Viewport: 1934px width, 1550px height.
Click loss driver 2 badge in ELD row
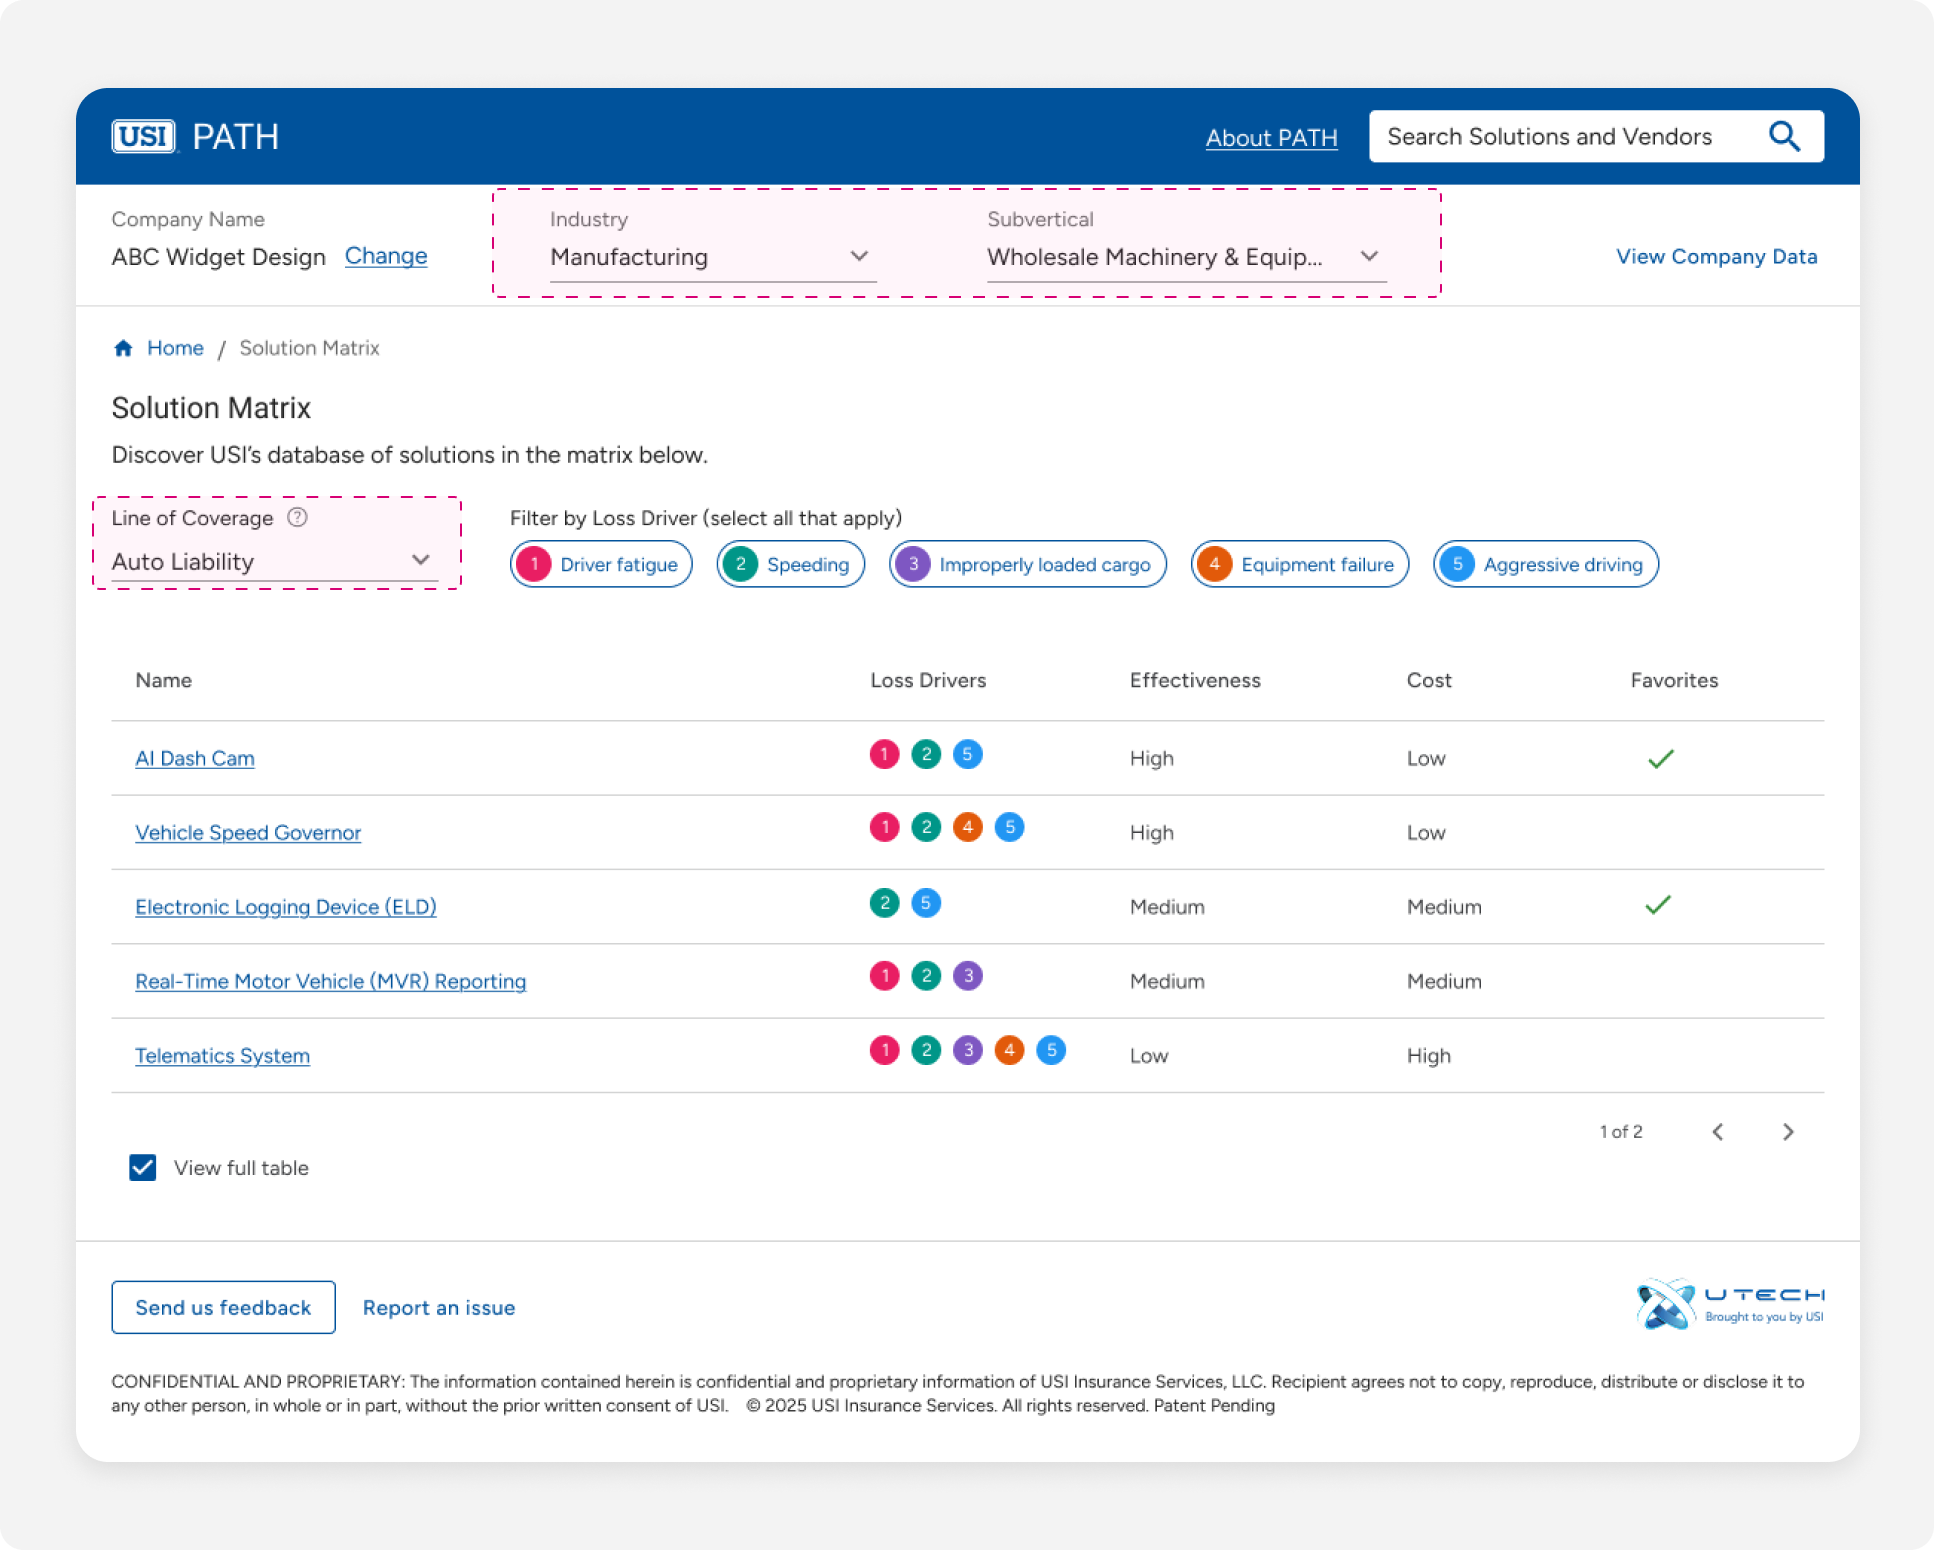click(x=884, y=903)
